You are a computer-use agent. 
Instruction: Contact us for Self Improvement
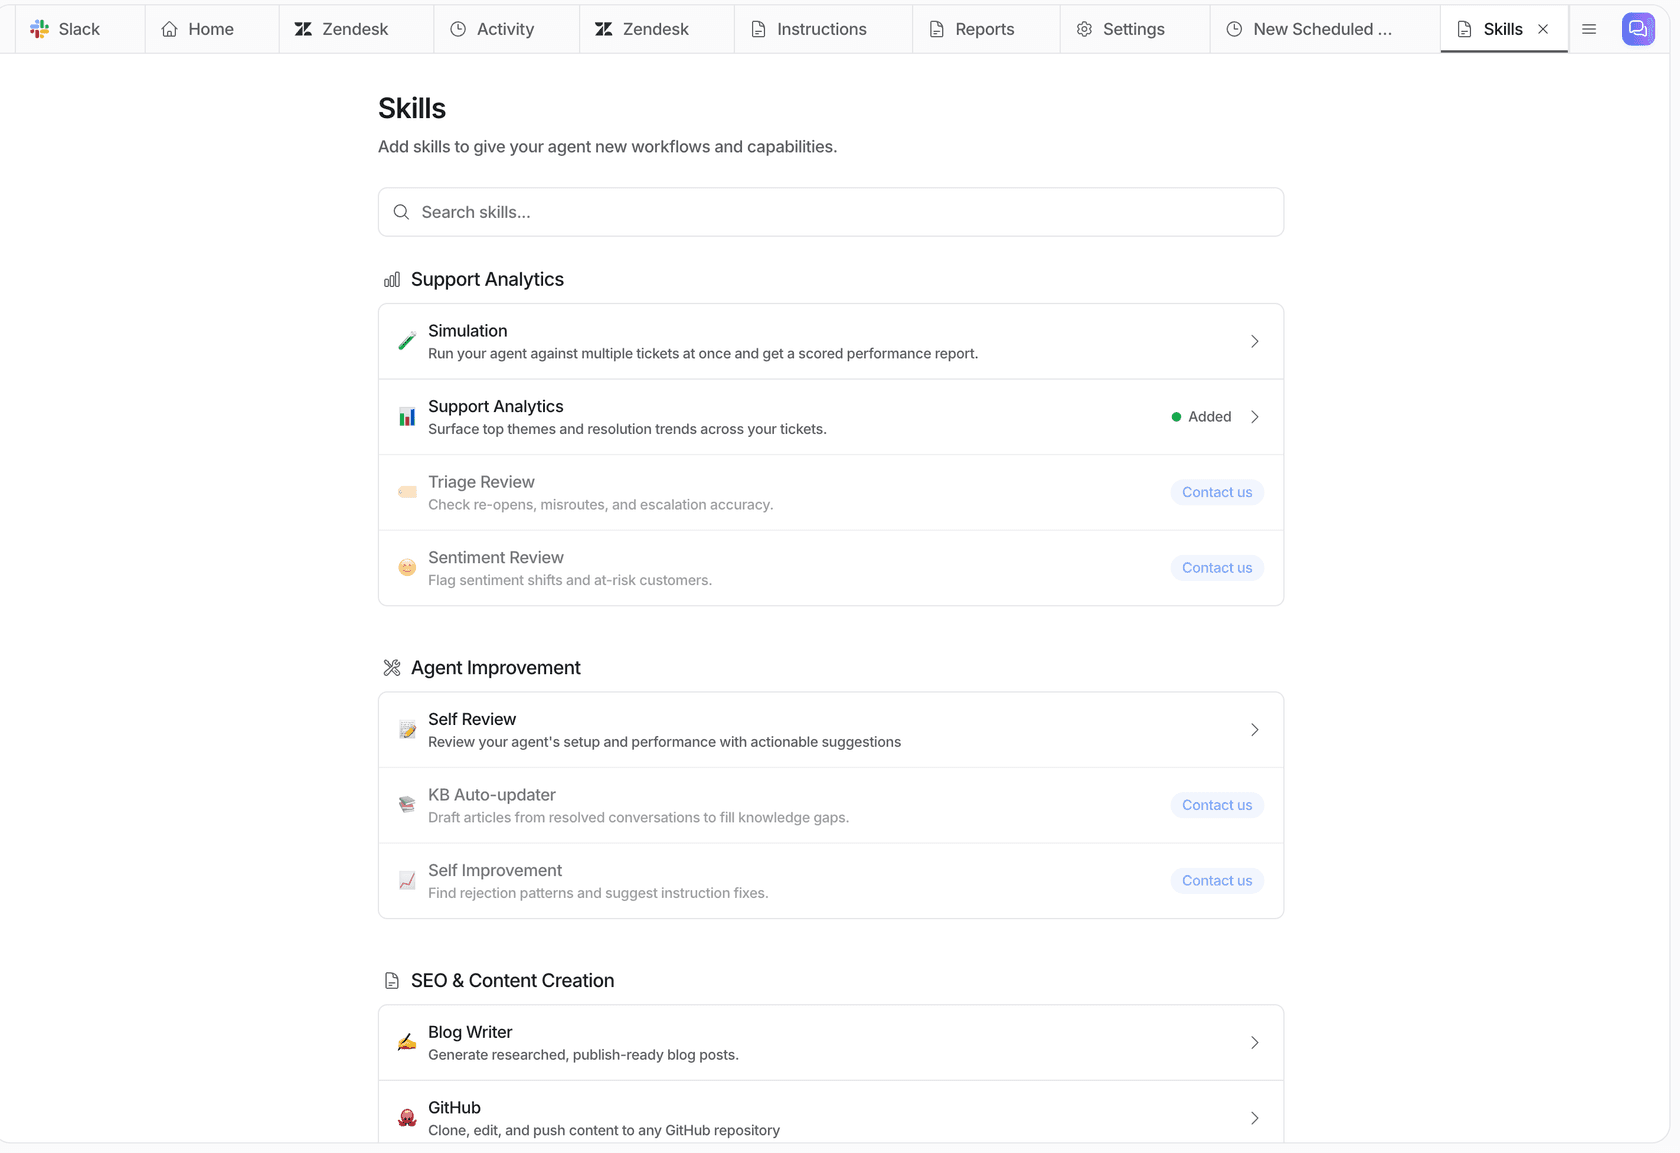tap(1217, 881)
